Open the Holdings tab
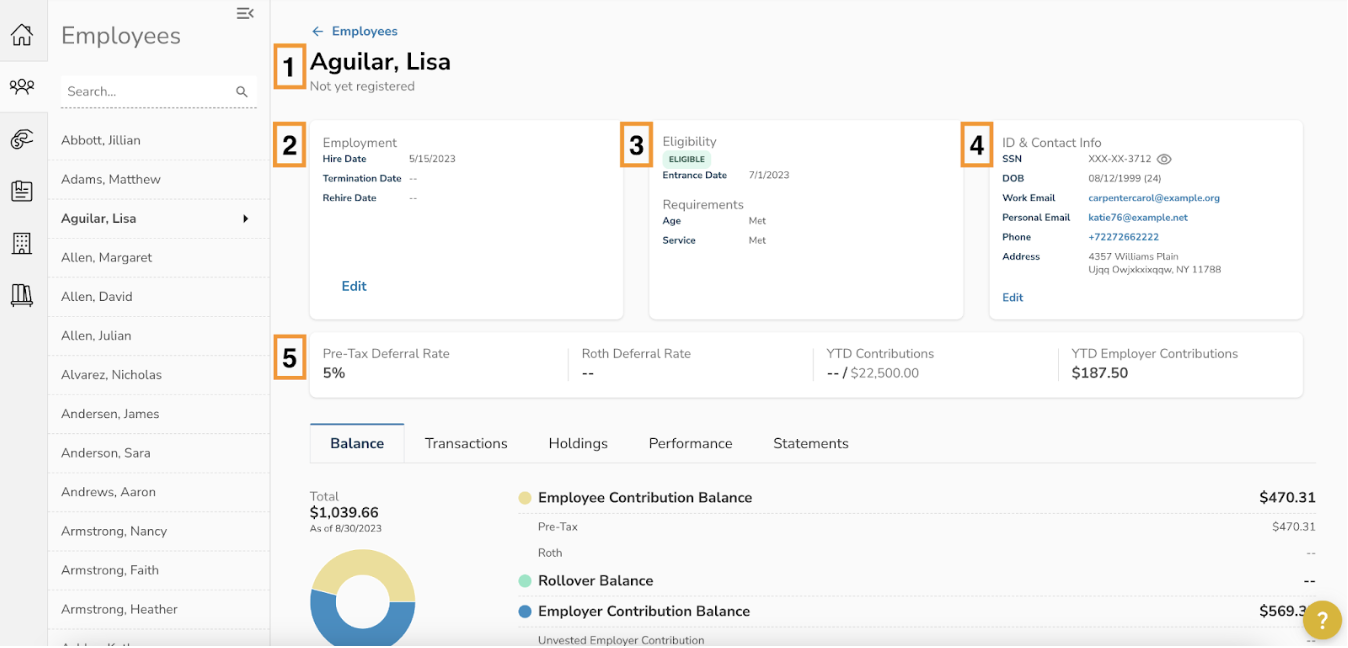This screenshot has height=648, width=1348. tap(578, 443)
